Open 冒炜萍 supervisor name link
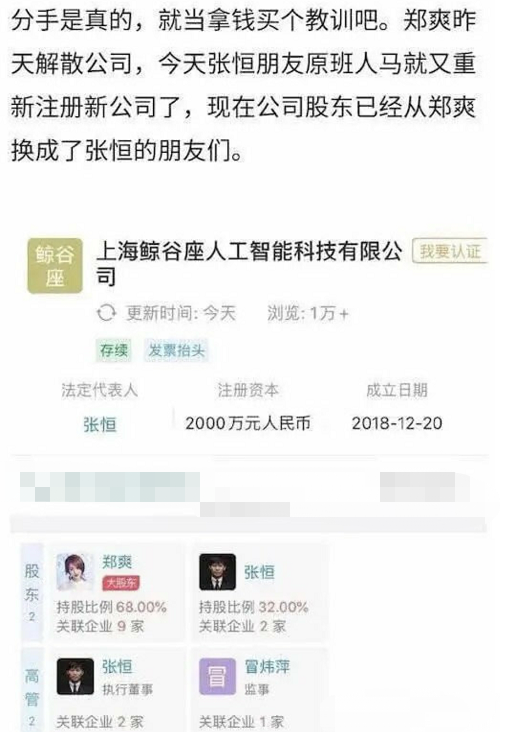519x732 pixels. coord(267,667)
